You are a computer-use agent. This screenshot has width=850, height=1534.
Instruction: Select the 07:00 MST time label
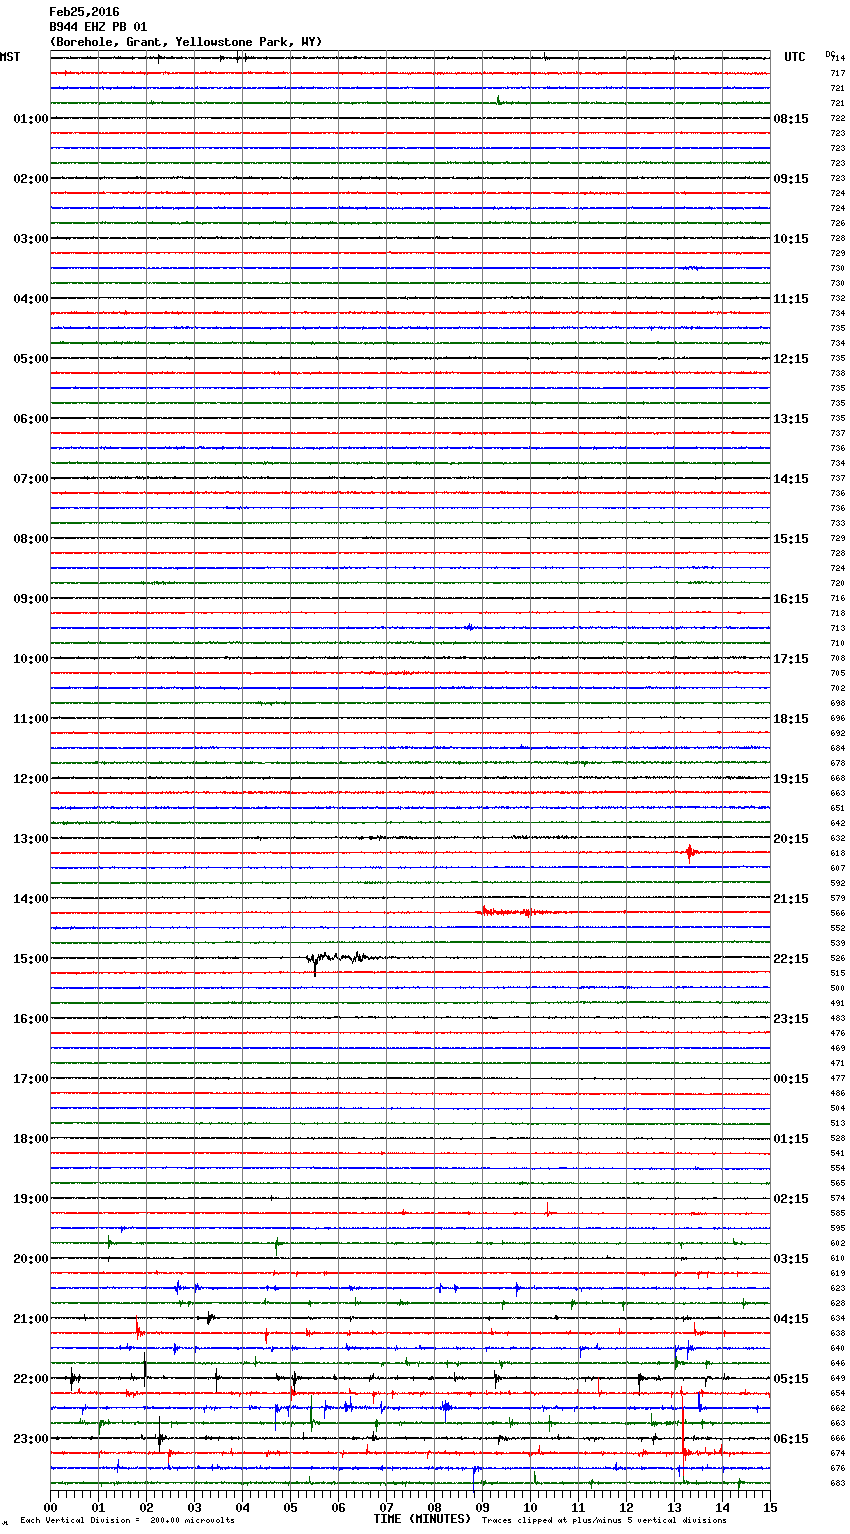[x=31, y=479]
